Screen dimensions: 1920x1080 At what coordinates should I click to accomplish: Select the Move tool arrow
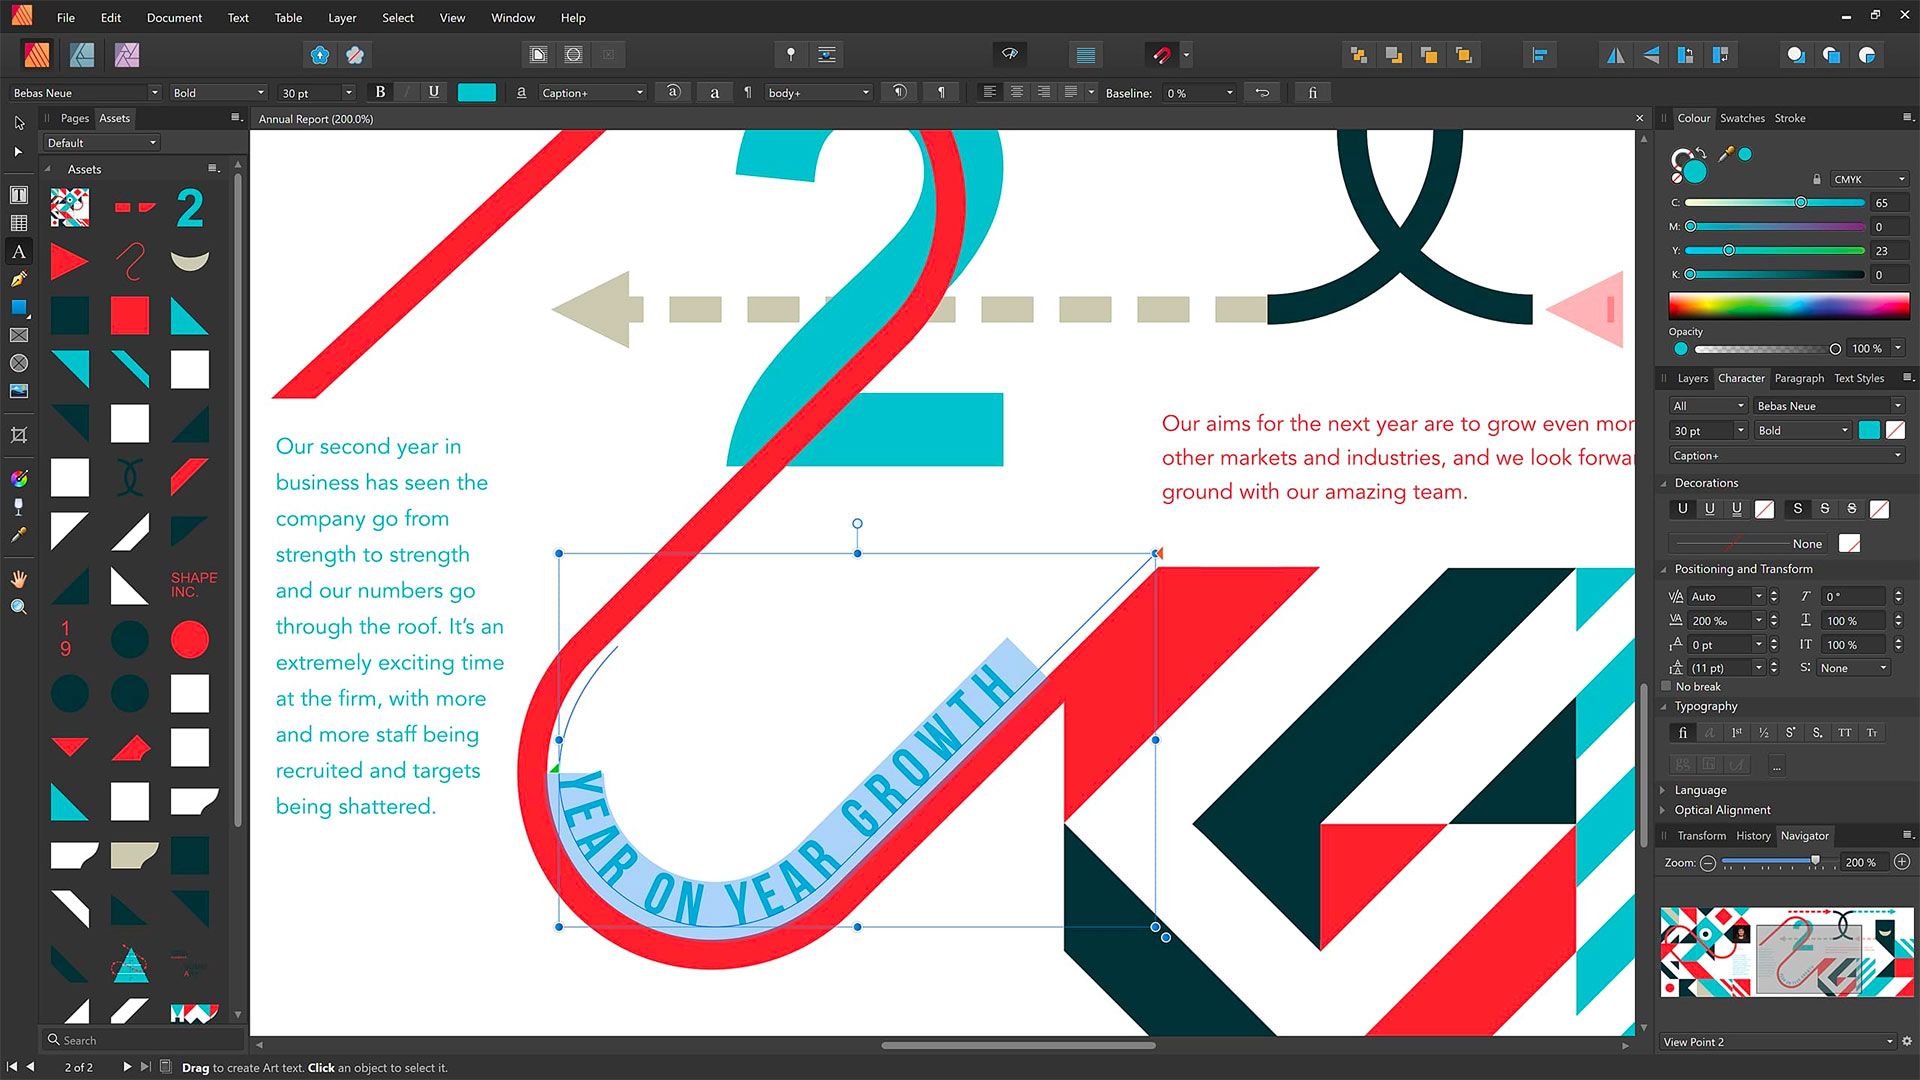click(18, 122)
